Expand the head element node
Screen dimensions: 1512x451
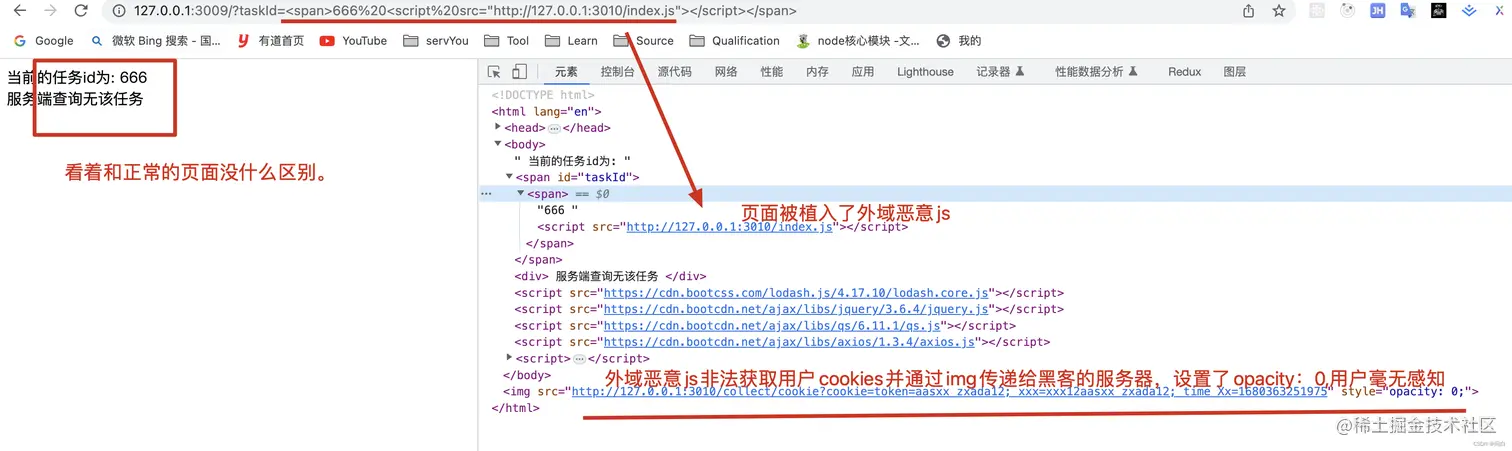pos(498,127)
